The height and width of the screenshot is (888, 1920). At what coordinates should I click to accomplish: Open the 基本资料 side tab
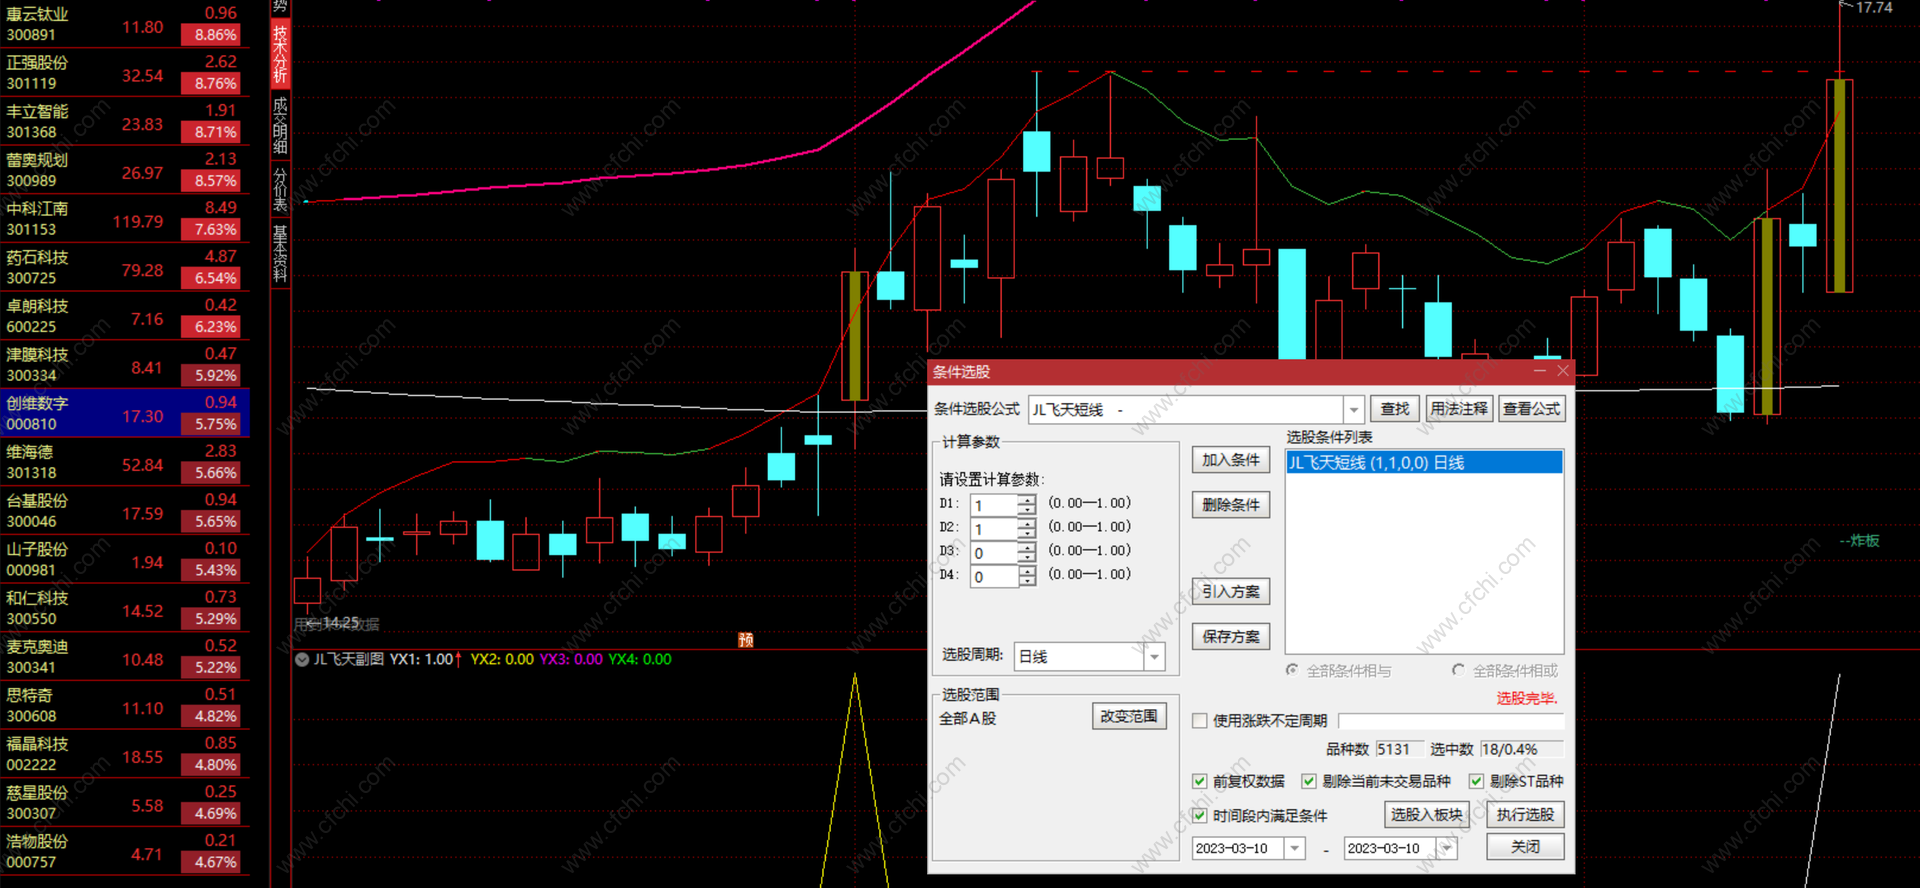point(280,253)
